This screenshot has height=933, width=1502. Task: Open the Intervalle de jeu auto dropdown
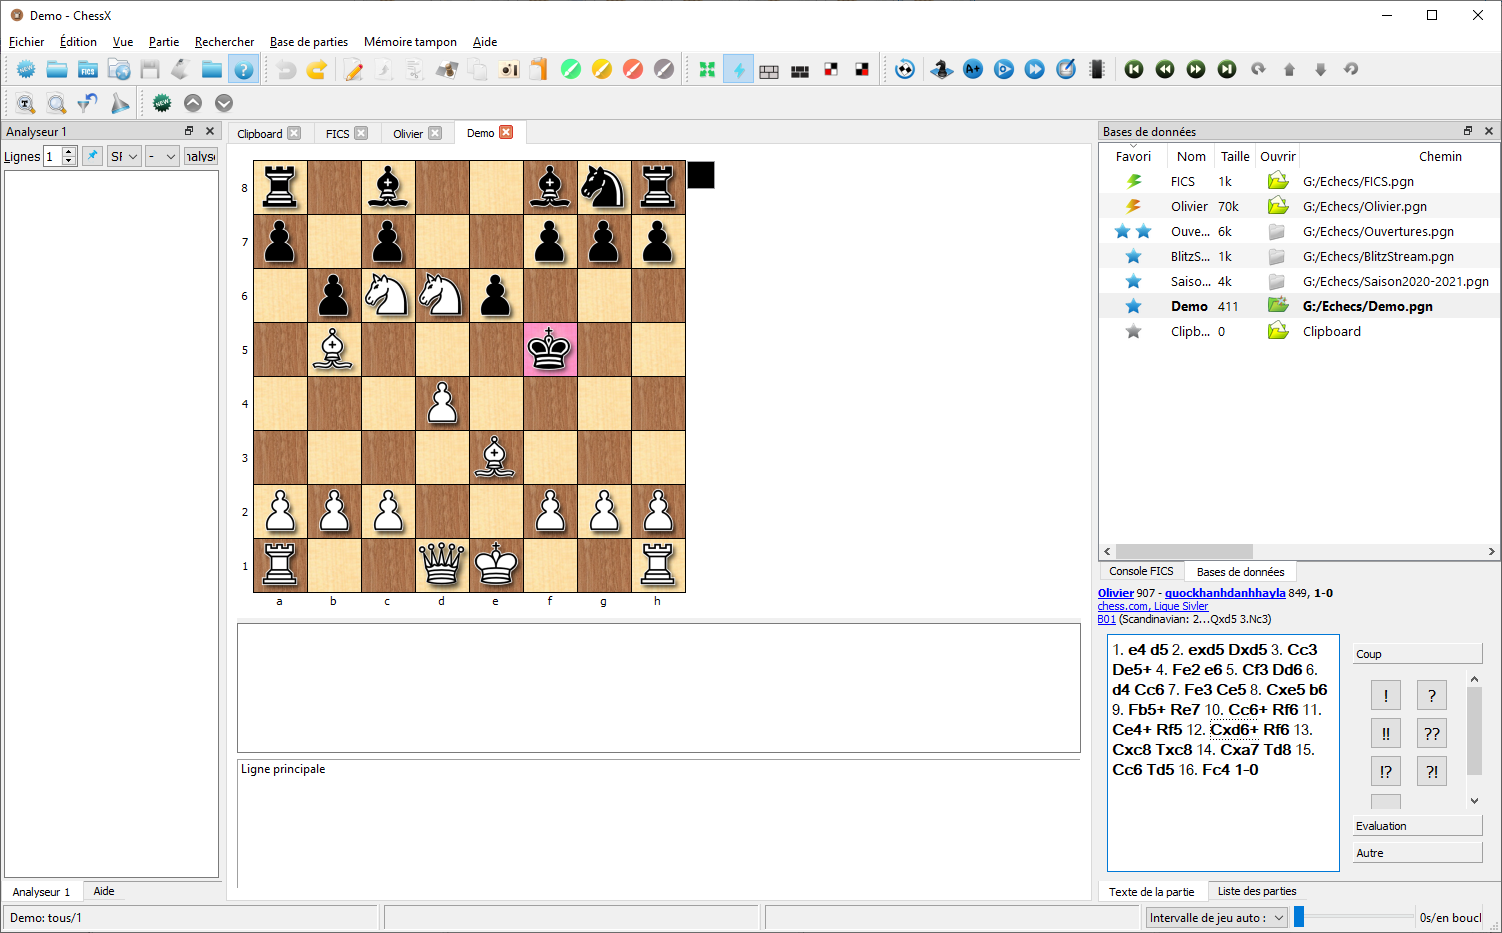pos(1216,918)
